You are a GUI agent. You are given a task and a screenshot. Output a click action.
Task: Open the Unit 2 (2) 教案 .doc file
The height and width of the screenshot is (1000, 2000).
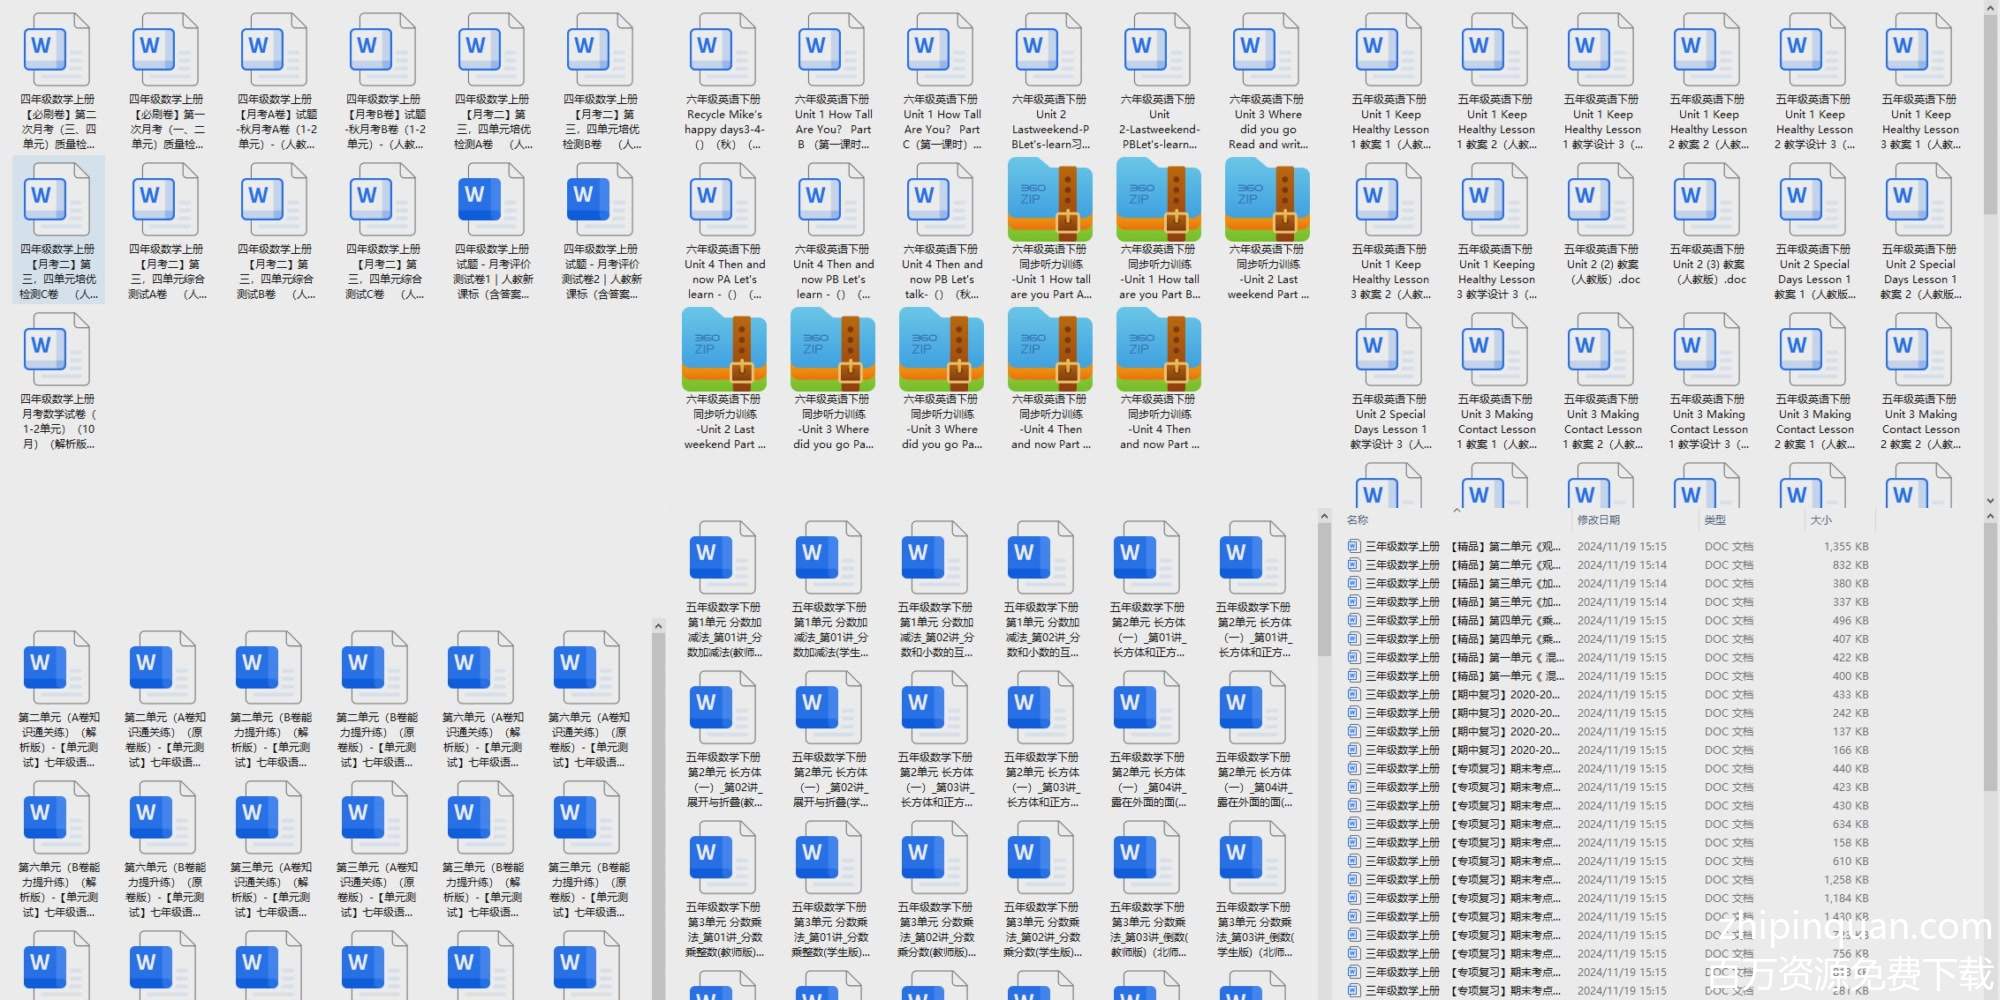coord(1602,202)
